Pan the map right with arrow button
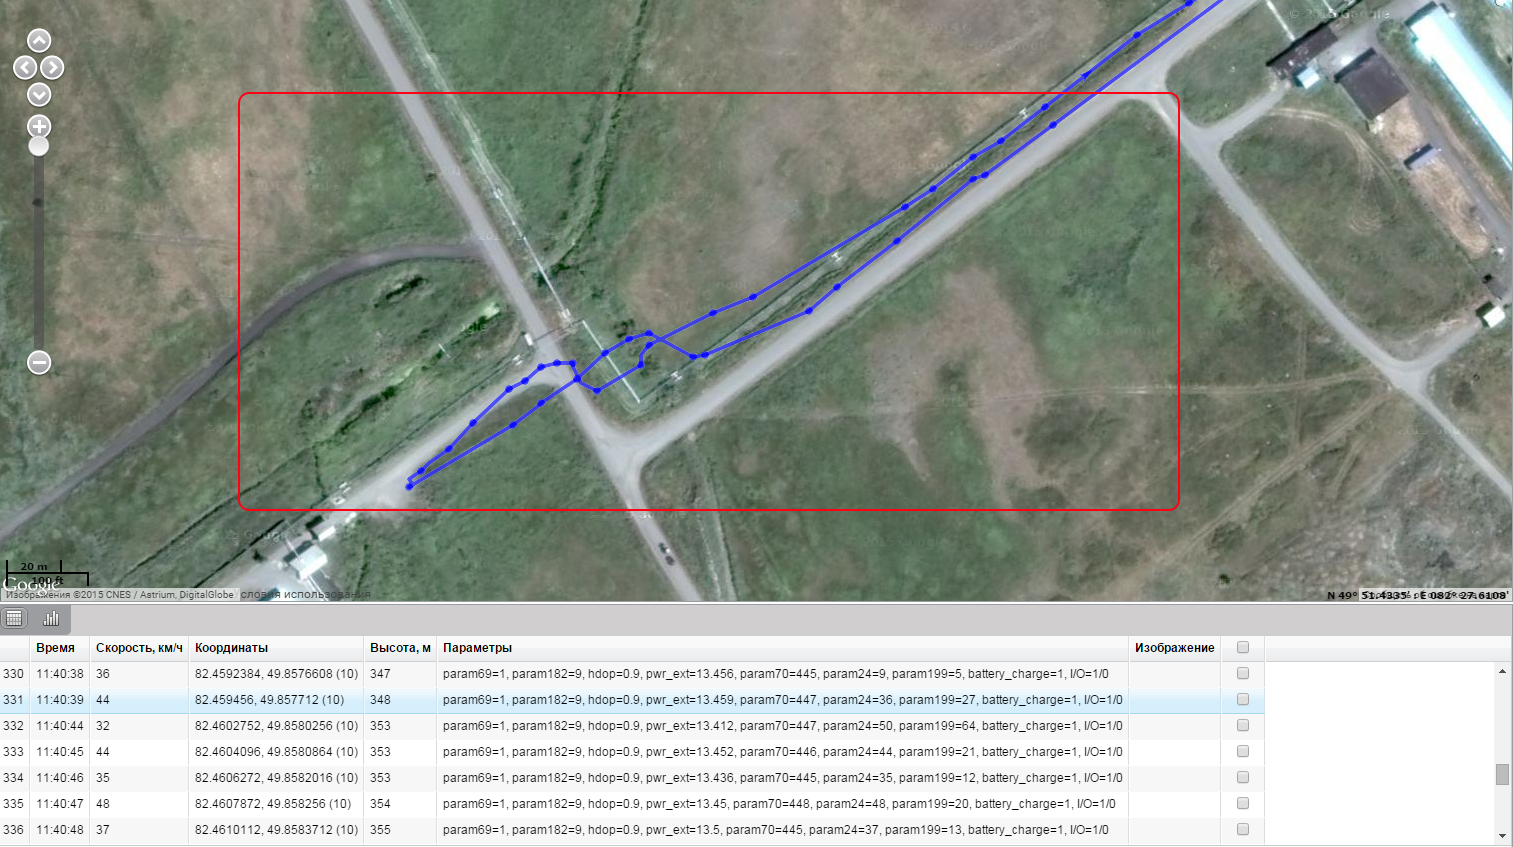Viewport: 1513px width, 847px height. 53,68
